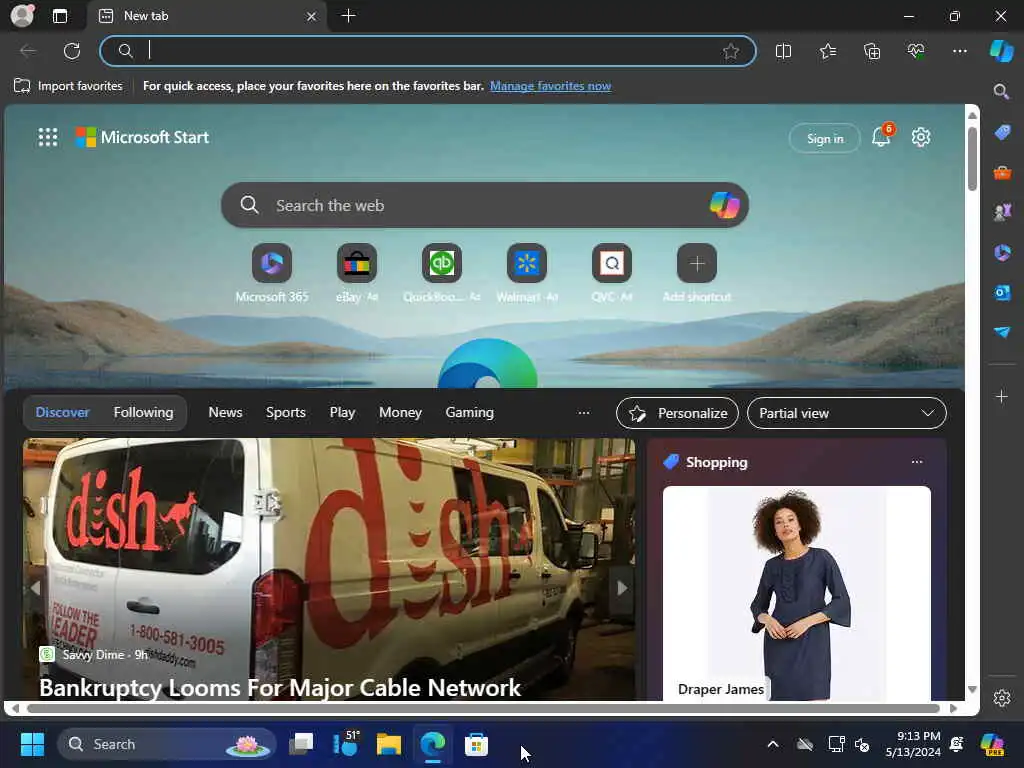Click the Sign in button
This screenshot has width=1024, height=768.
click(x=825, y=138)
